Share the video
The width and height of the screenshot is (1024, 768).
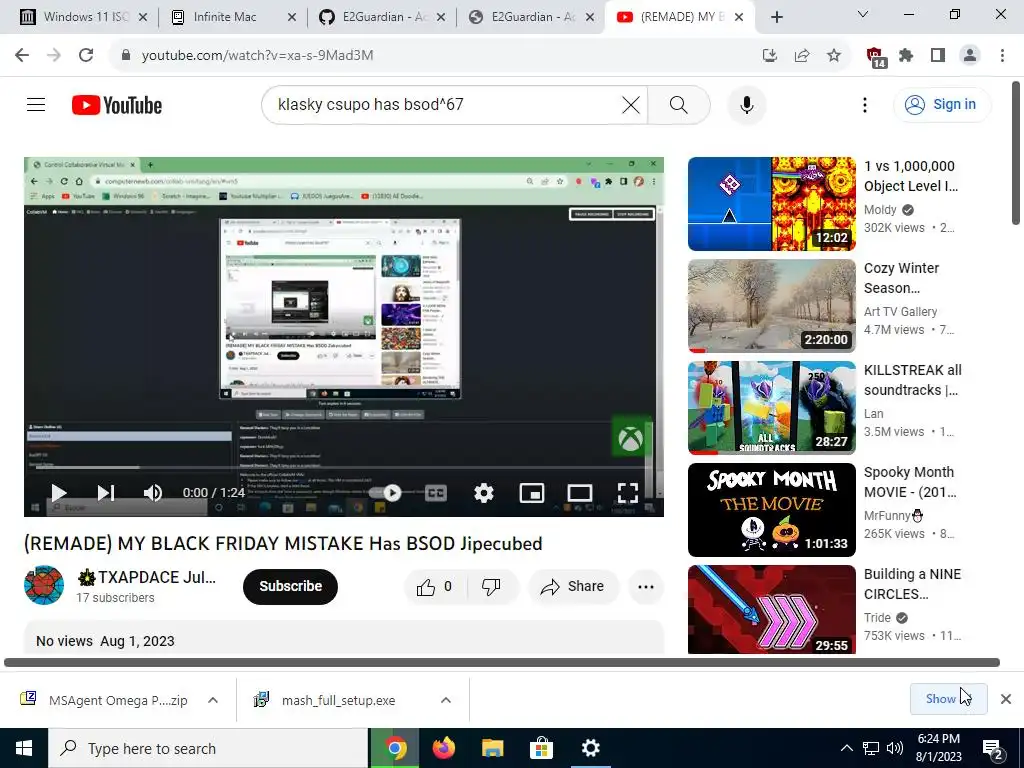click(x=573, y=586)
